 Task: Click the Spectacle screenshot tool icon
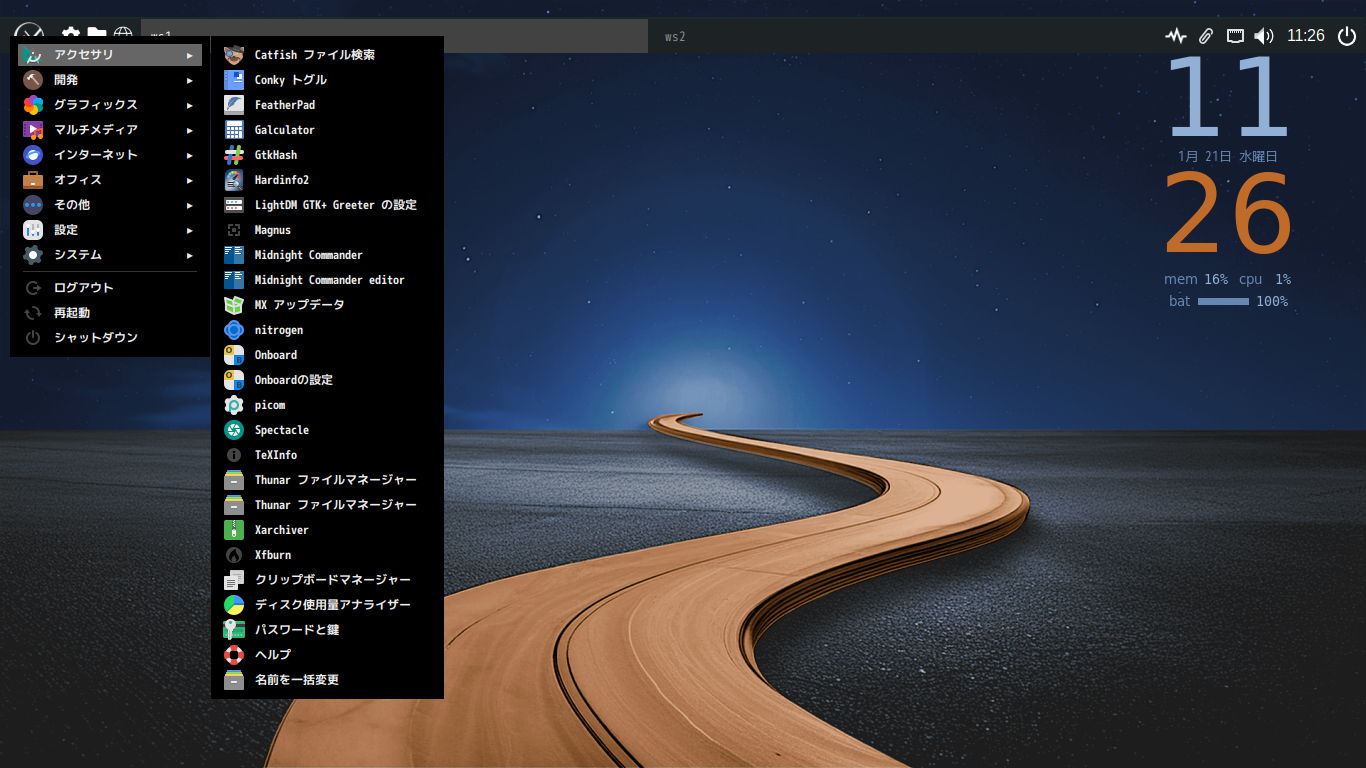pos(234,430)
